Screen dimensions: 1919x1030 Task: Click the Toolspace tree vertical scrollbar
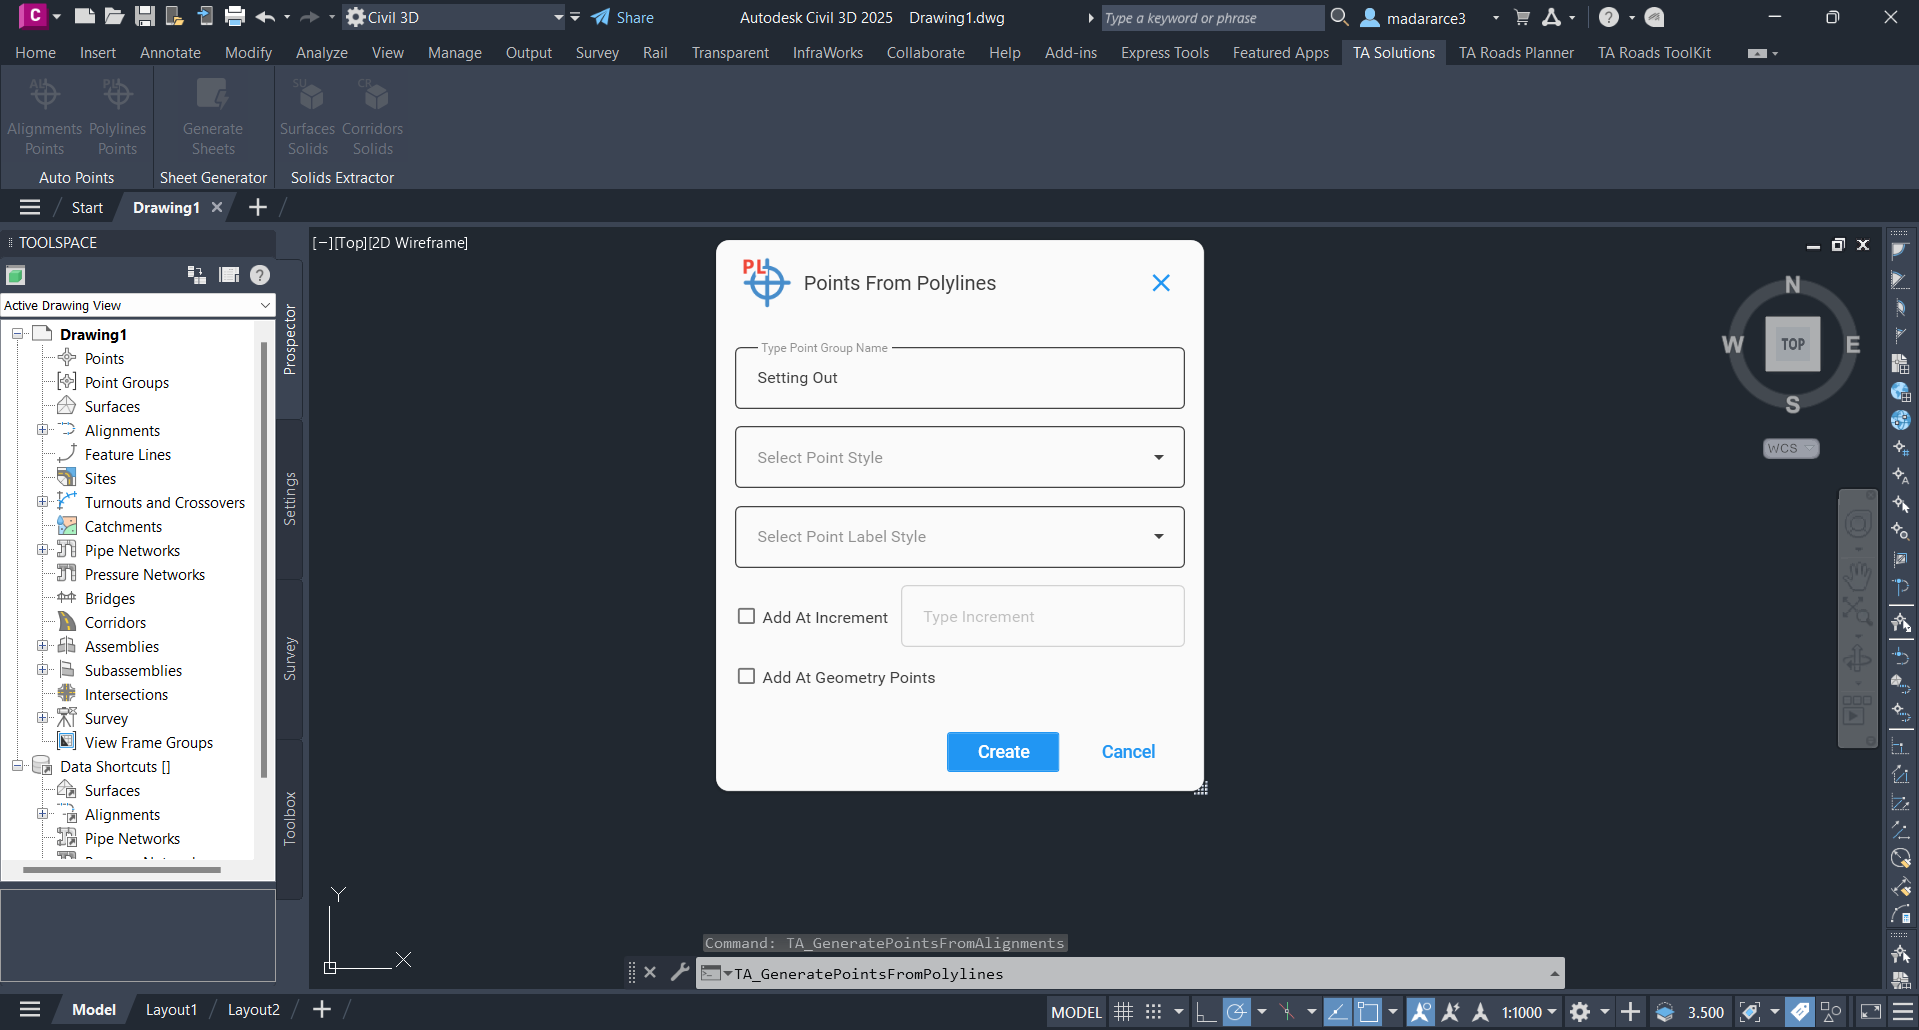click(x=264, y=560)
